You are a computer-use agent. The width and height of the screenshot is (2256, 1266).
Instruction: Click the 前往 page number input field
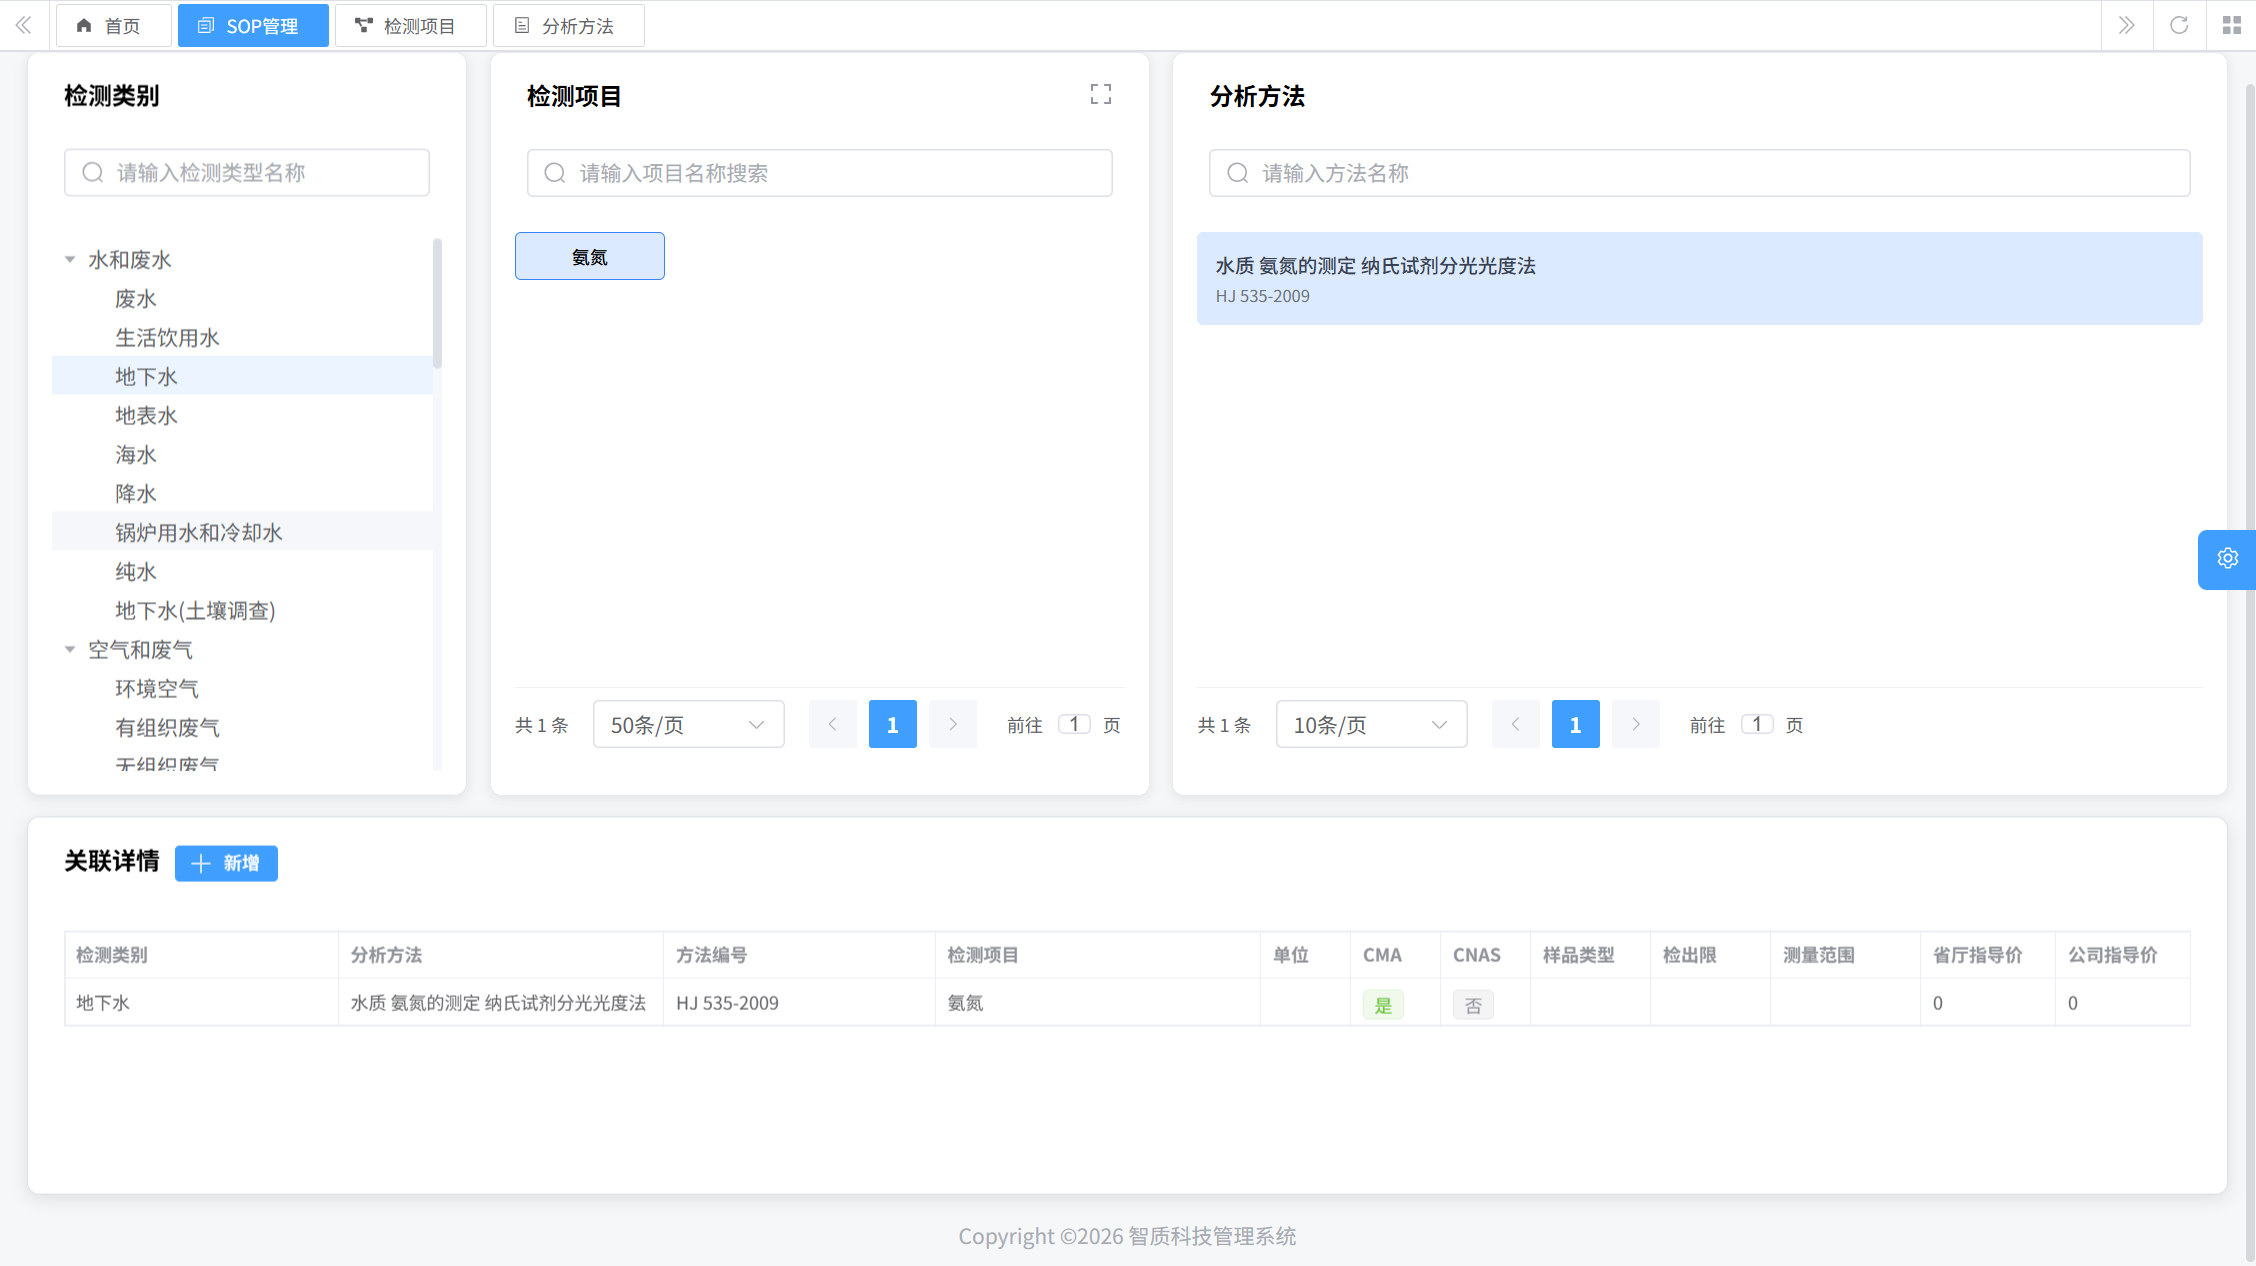pyautogui.click(x=1074, y=724)
